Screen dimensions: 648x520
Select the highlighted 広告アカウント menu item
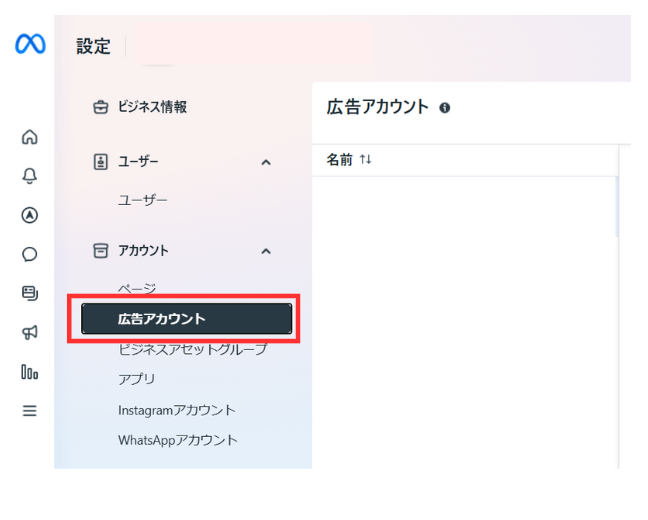pyautogui.click(x=186, y=319)
